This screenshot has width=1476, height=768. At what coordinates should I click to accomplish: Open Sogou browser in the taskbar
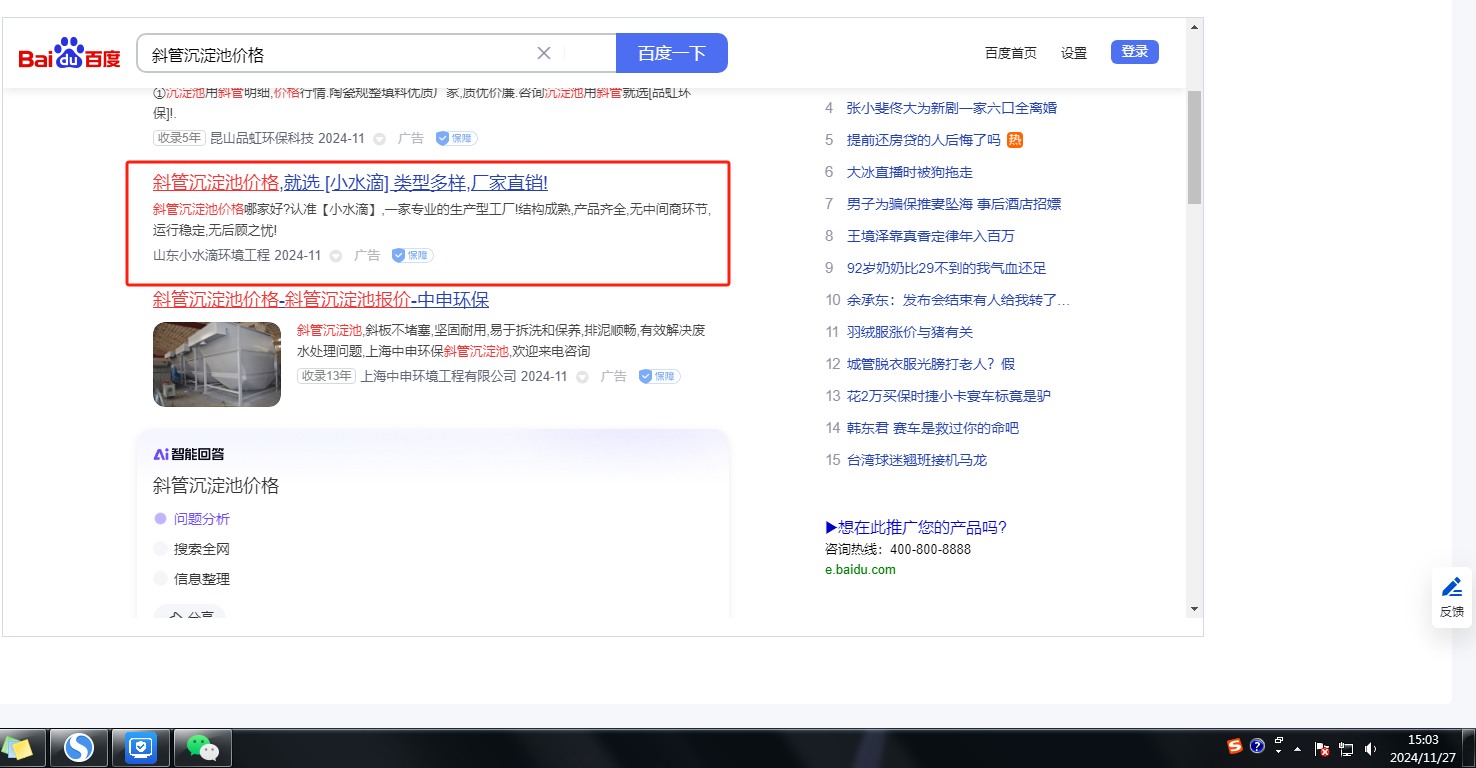79,747
